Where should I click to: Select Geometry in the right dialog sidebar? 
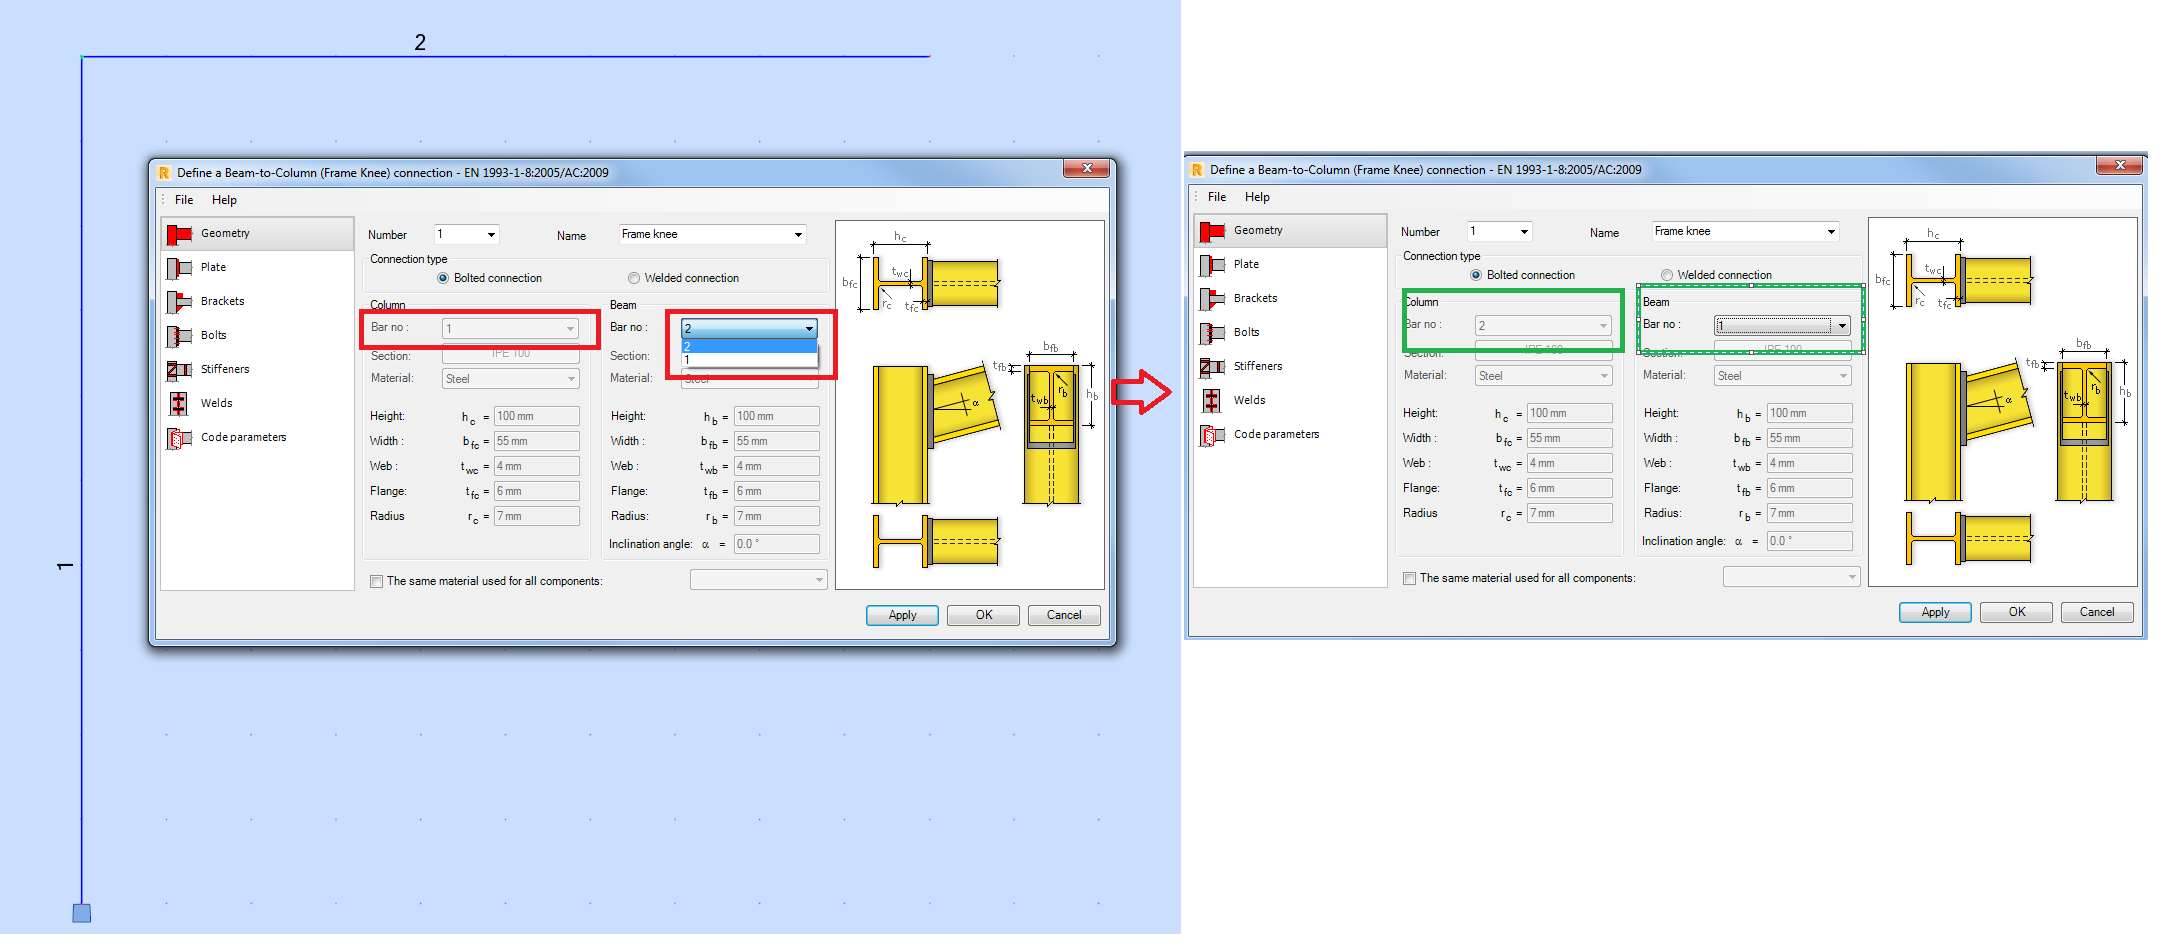(1257, 230)
